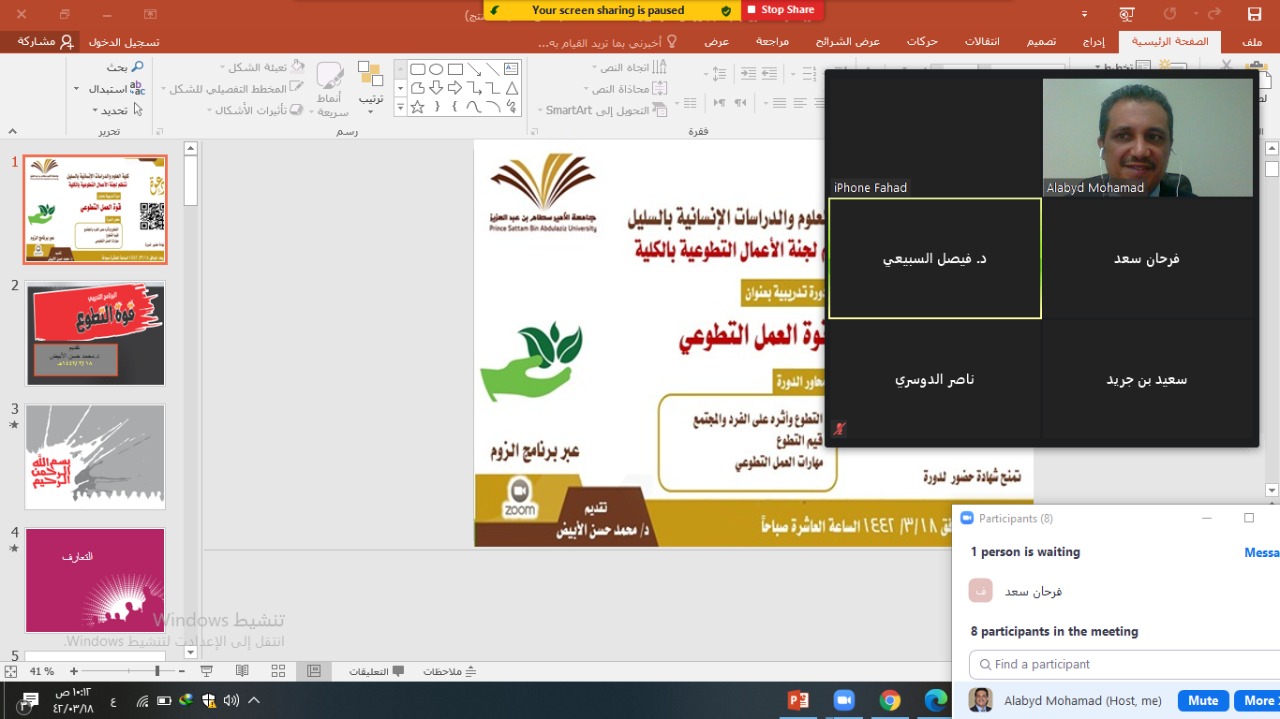Open the Design (تصميم) ribbon tab
This screenshot has width=1280, height=719.
pyautogui.click(x=1042, y=42)
